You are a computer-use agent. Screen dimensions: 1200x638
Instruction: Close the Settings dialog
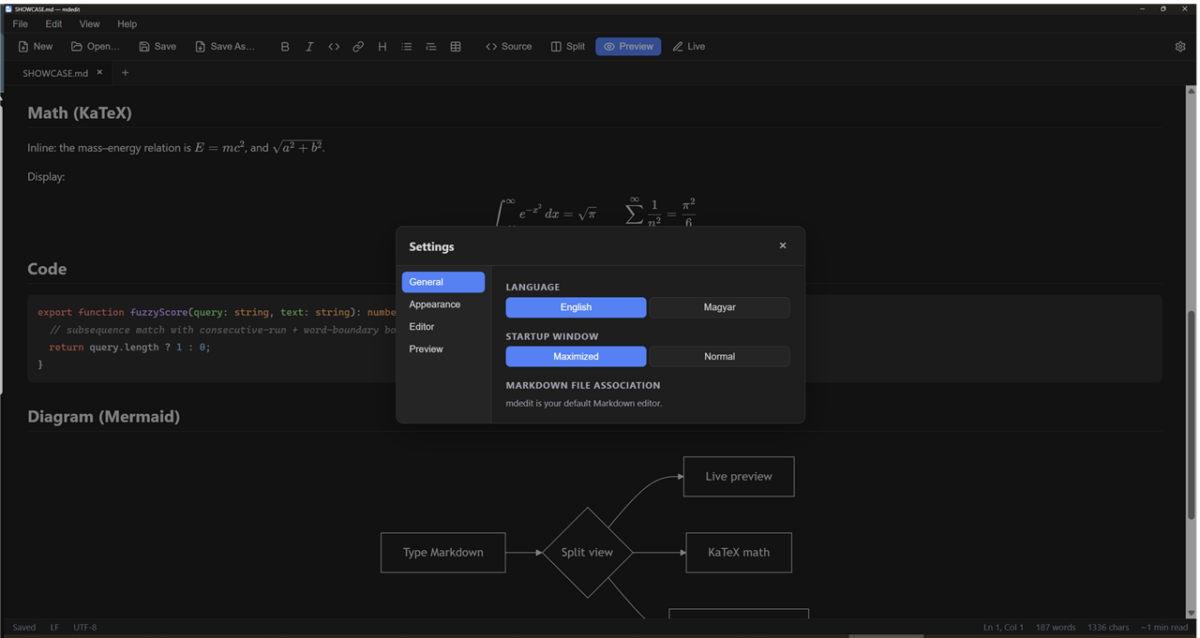(x=783, y=246)
